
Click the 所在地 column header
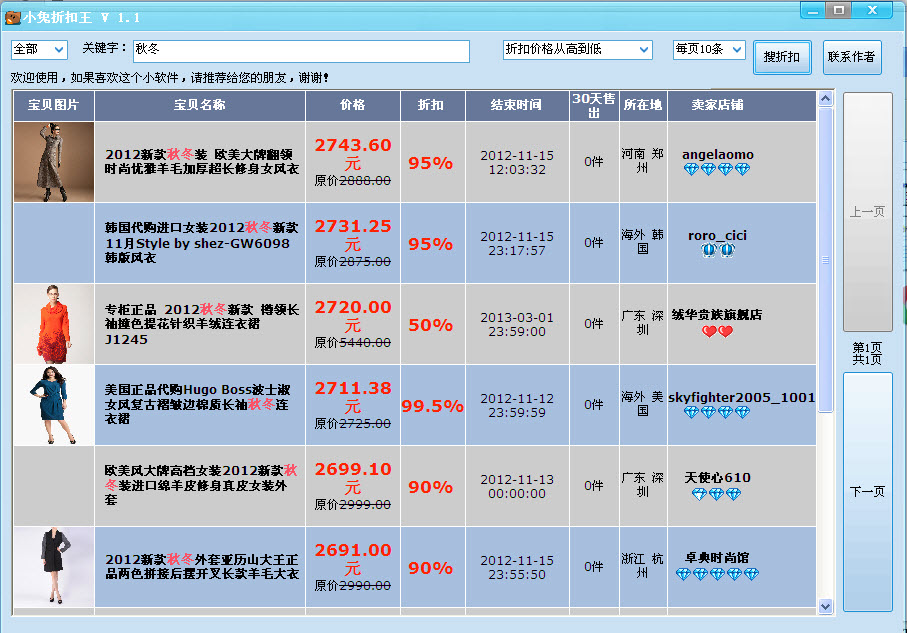[643, 105]
